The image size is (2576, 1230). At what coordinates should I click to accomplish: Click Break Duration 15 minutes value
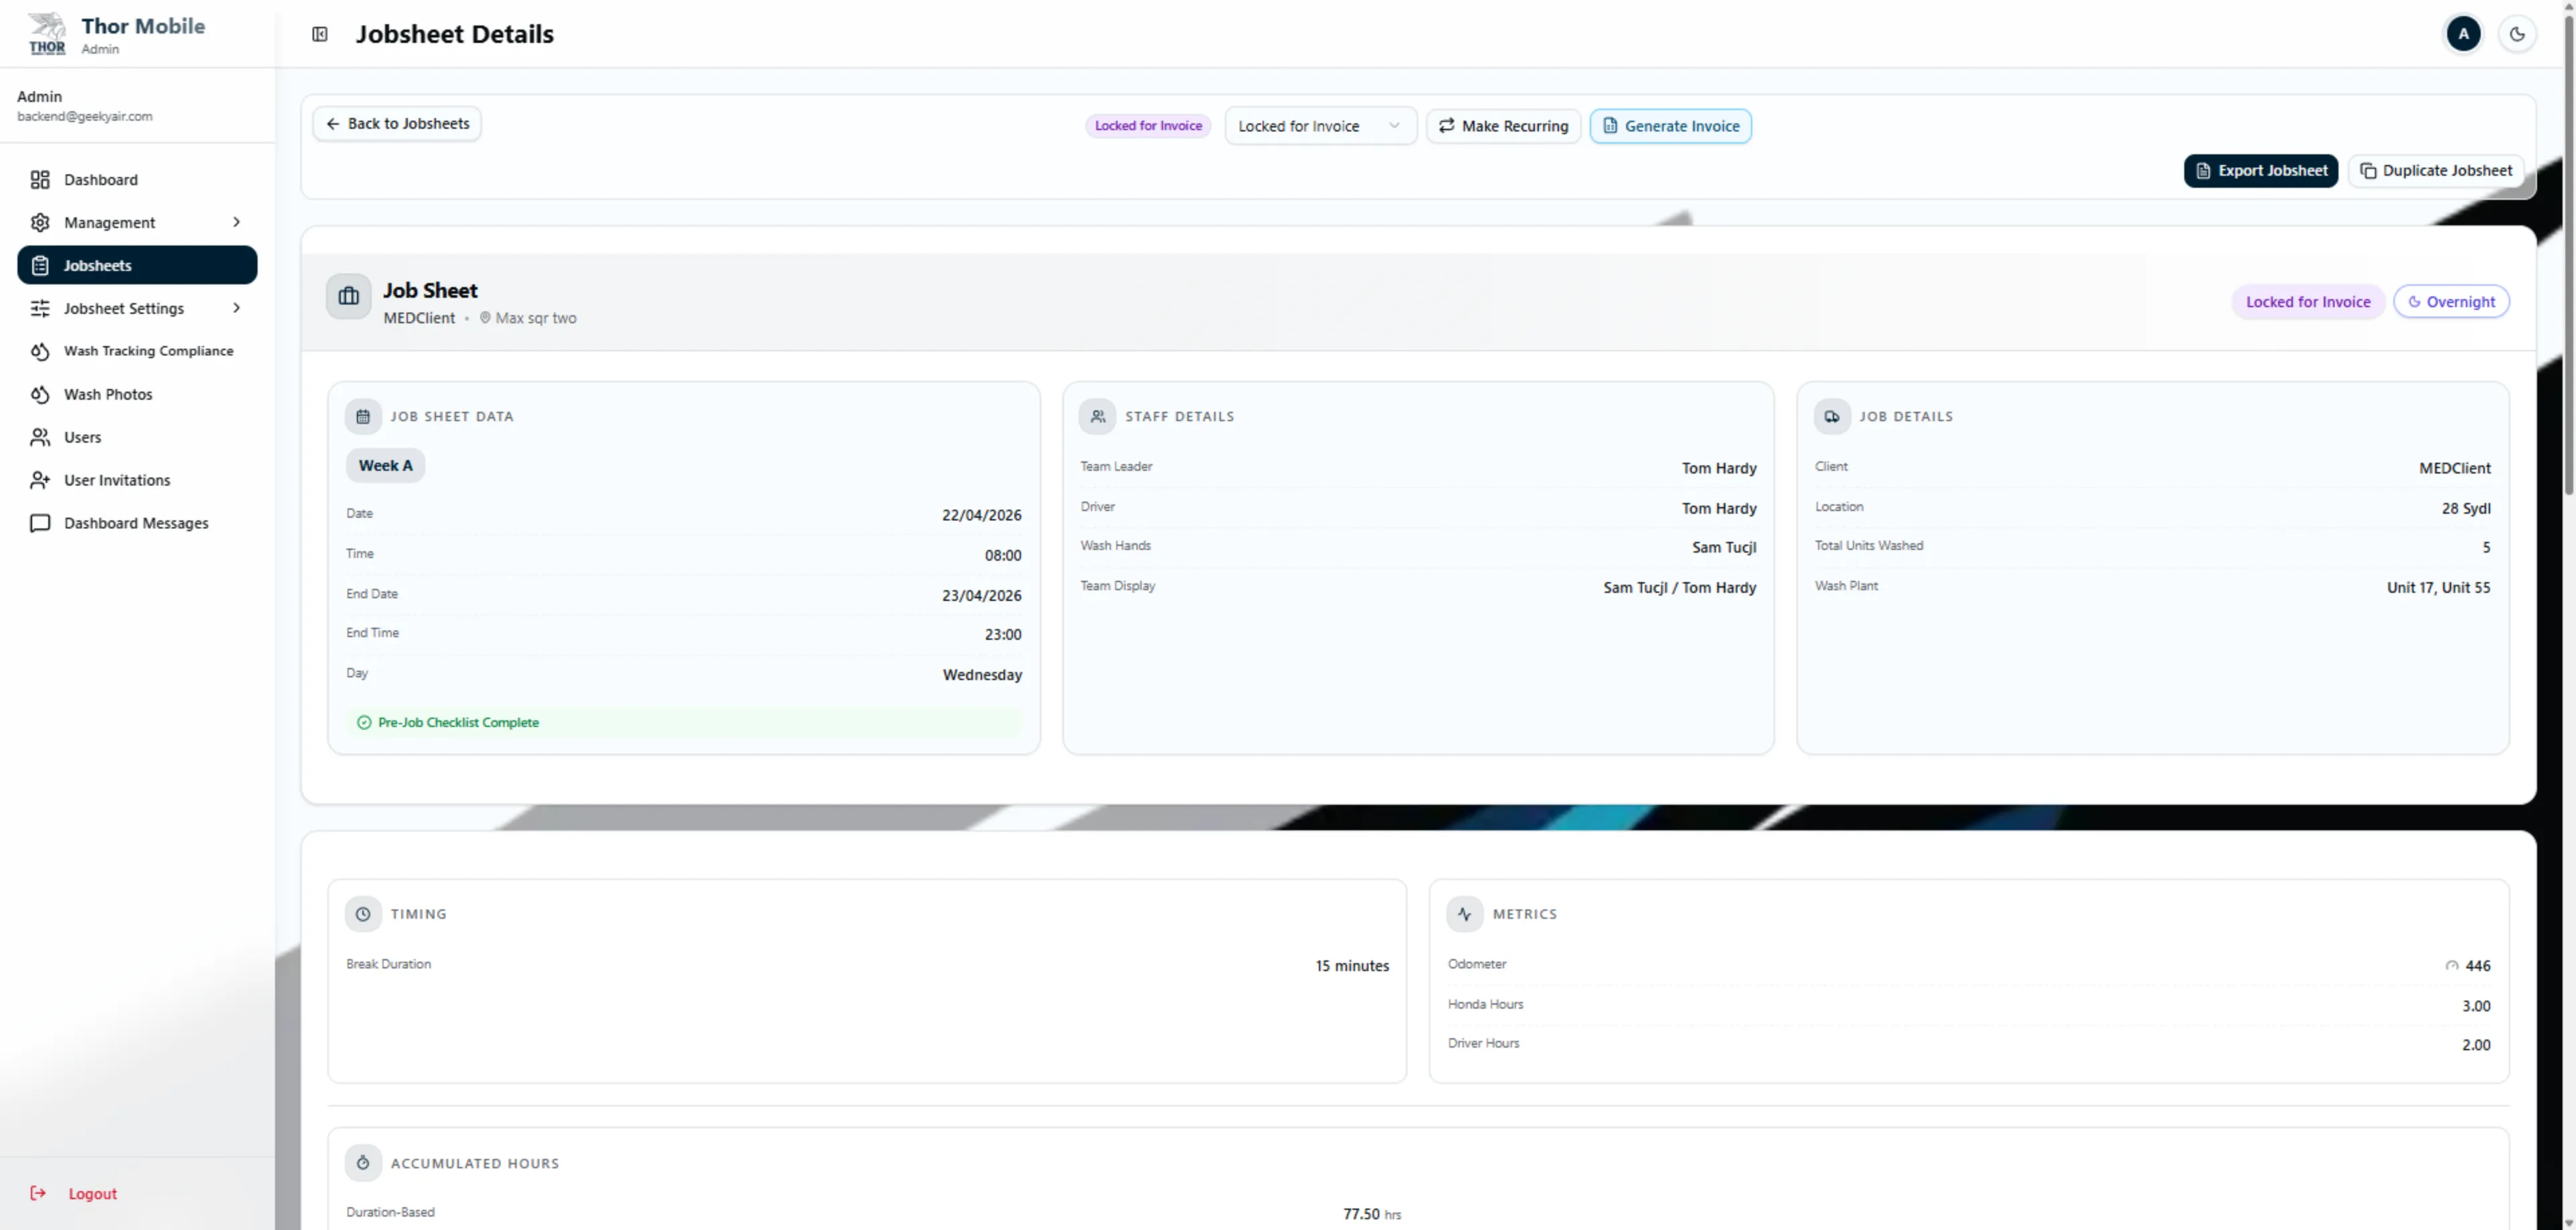pos(1352,966)
